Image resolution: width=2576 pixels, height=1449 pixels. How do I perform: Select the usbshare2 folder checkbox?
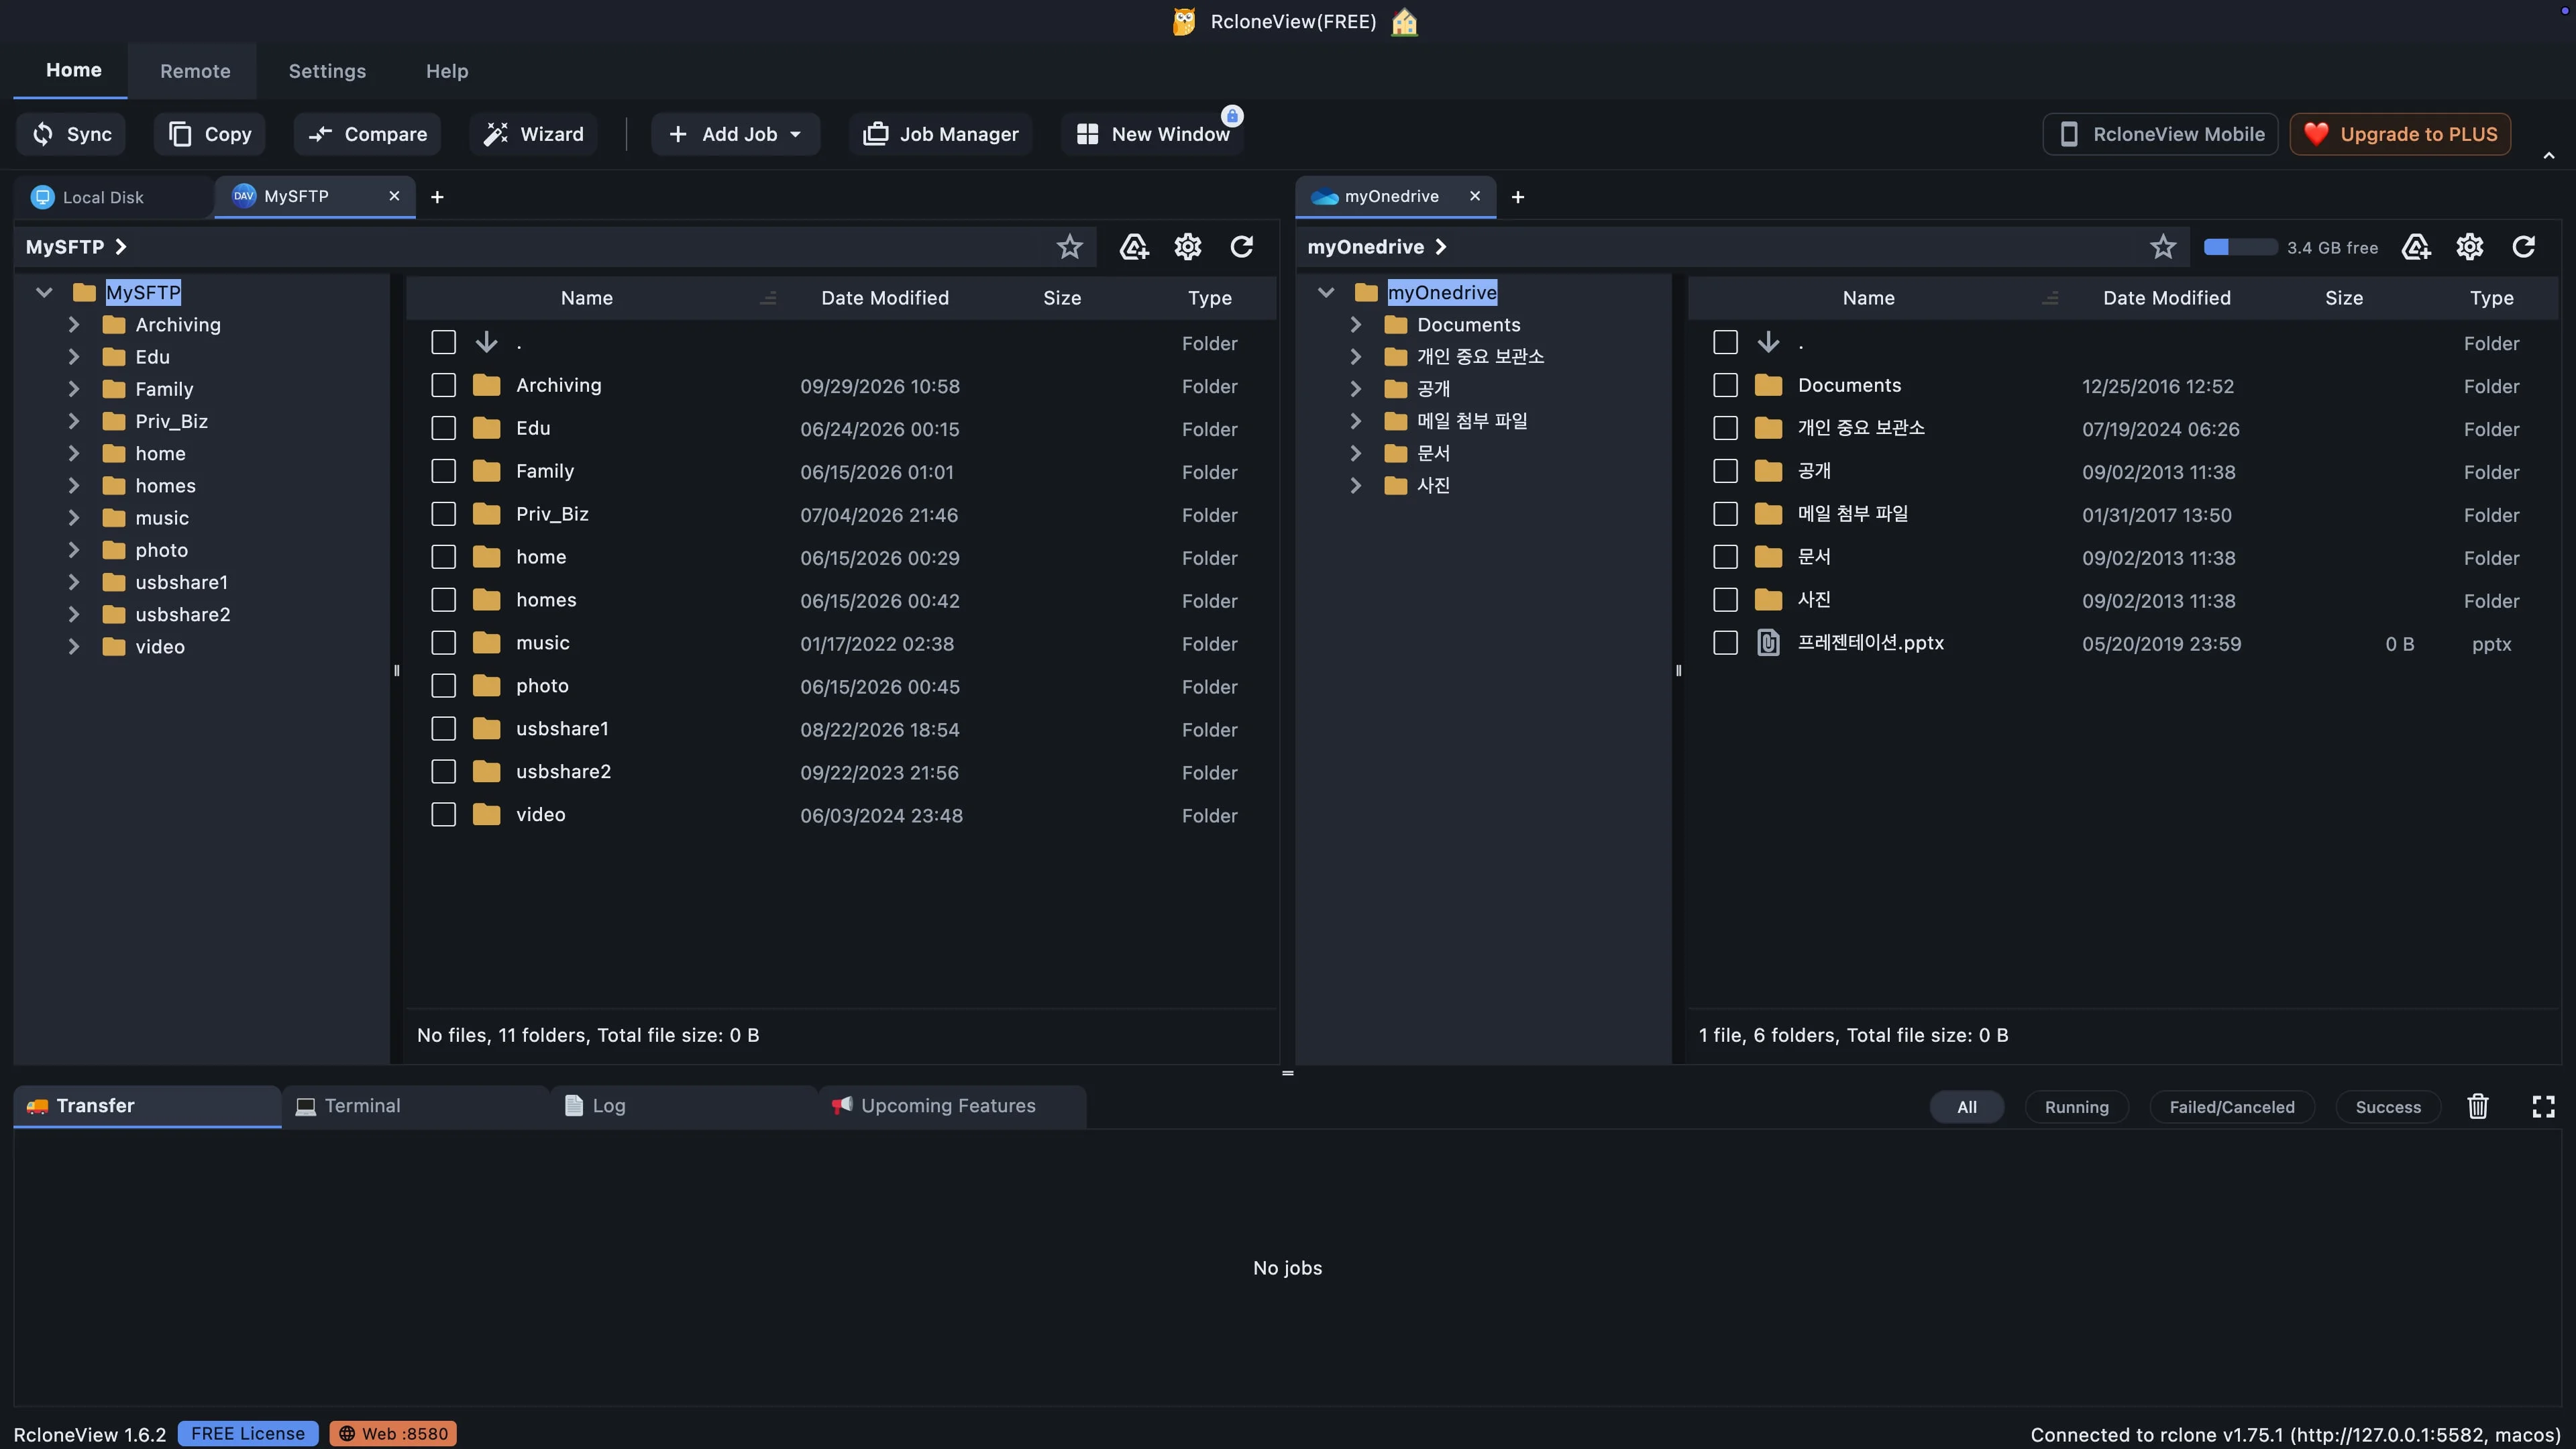coord(443,772)
